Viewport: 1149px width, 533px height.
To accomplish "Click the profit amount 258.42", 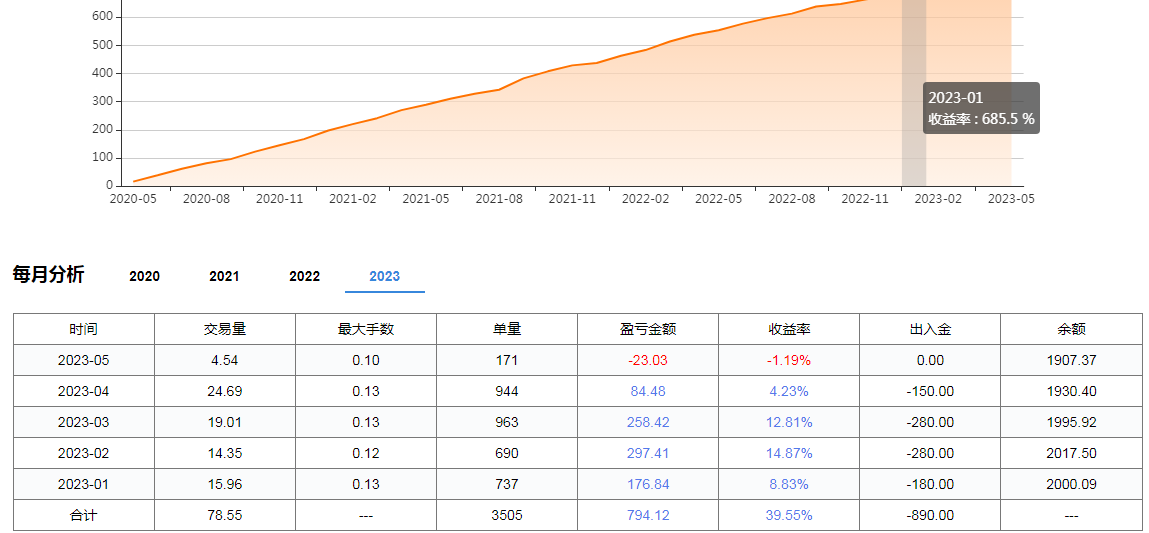I will [x=648, y=422].
